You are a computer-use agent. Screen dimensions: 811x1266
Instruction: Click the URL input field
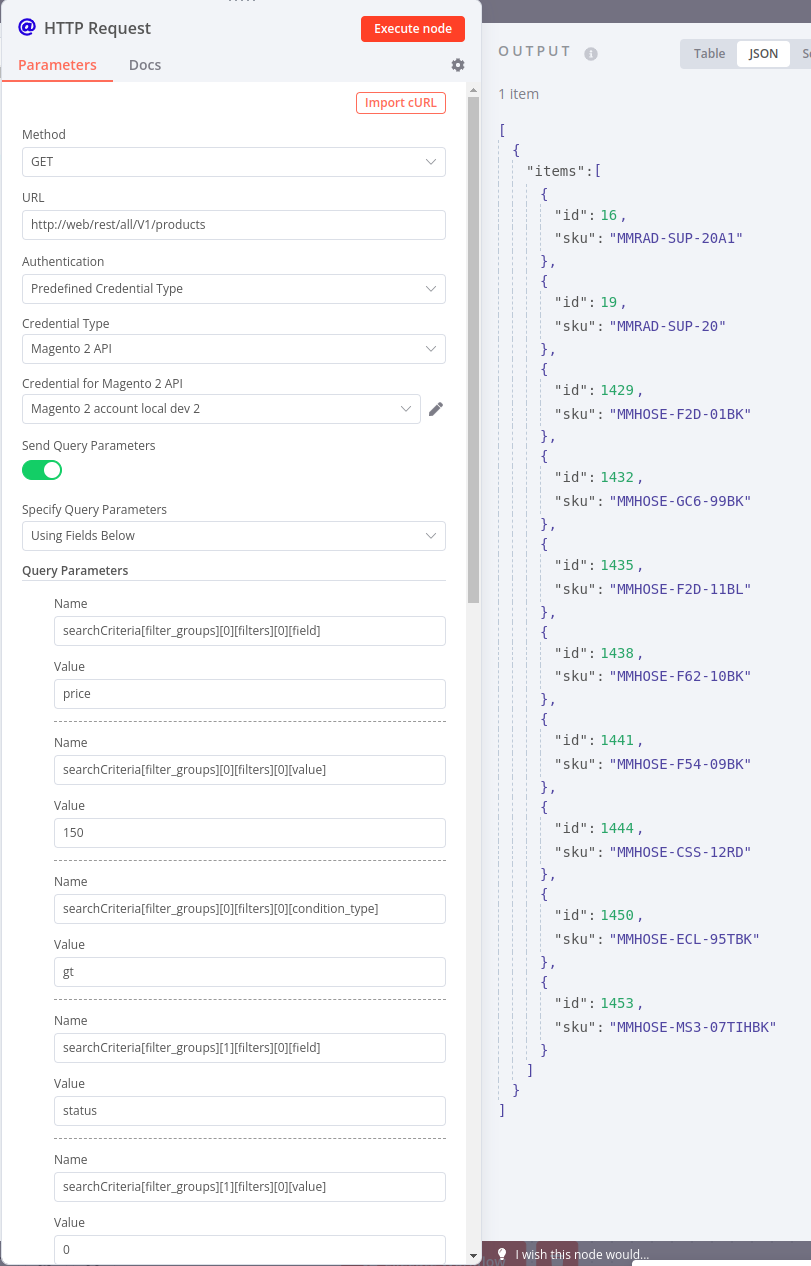pos(233,224)
